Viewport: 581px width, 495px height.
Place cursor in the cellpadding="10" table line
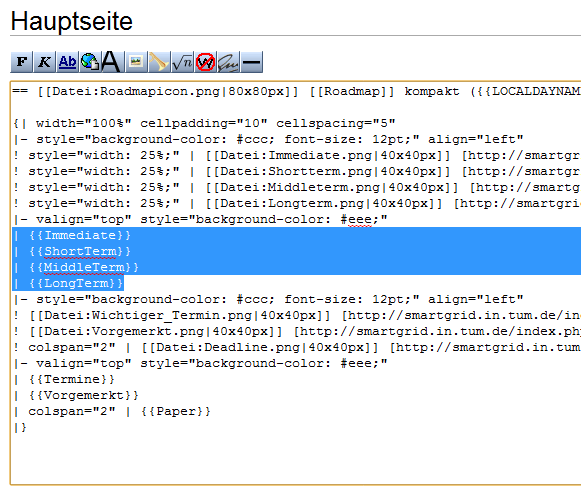[205, 123]
